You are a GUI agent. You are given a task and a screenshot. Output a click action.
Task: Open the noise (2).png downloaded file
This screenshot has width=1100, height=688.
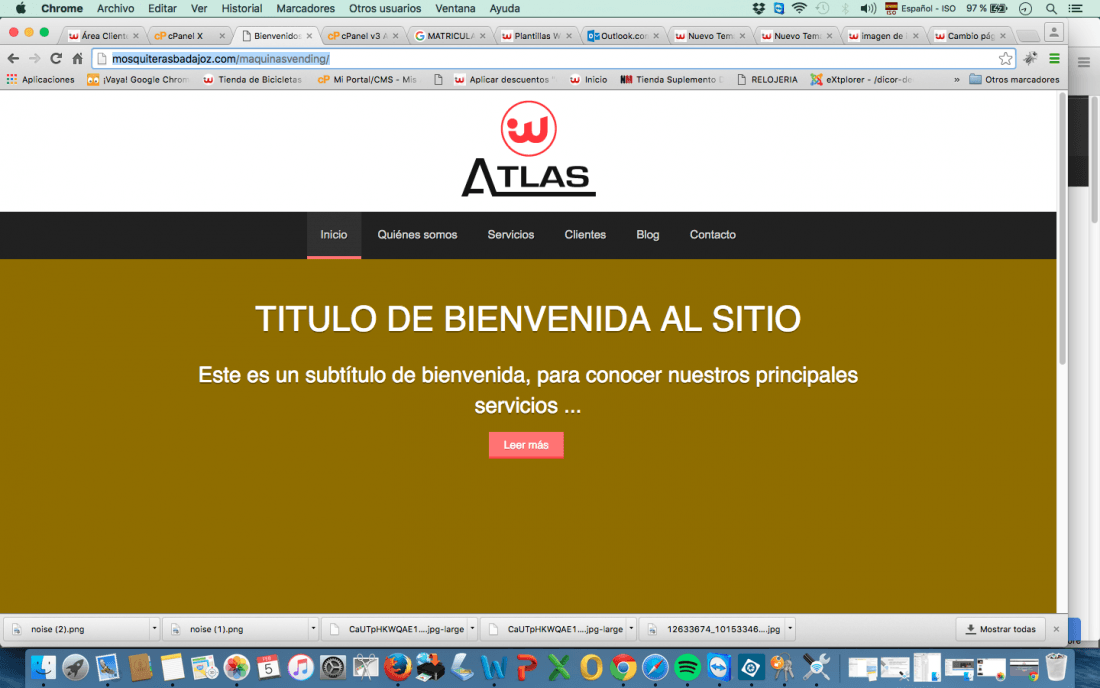(77, 629)
